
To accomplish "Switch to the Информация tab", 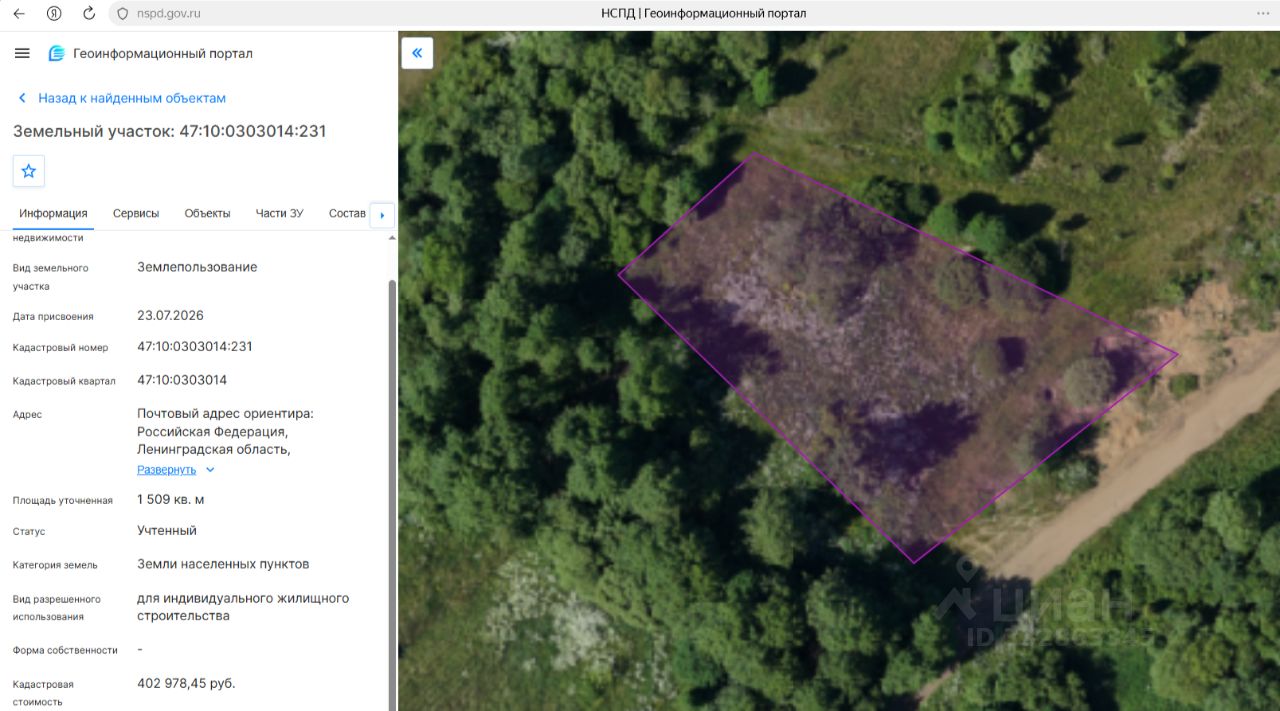I will click(x=53, y=213).
